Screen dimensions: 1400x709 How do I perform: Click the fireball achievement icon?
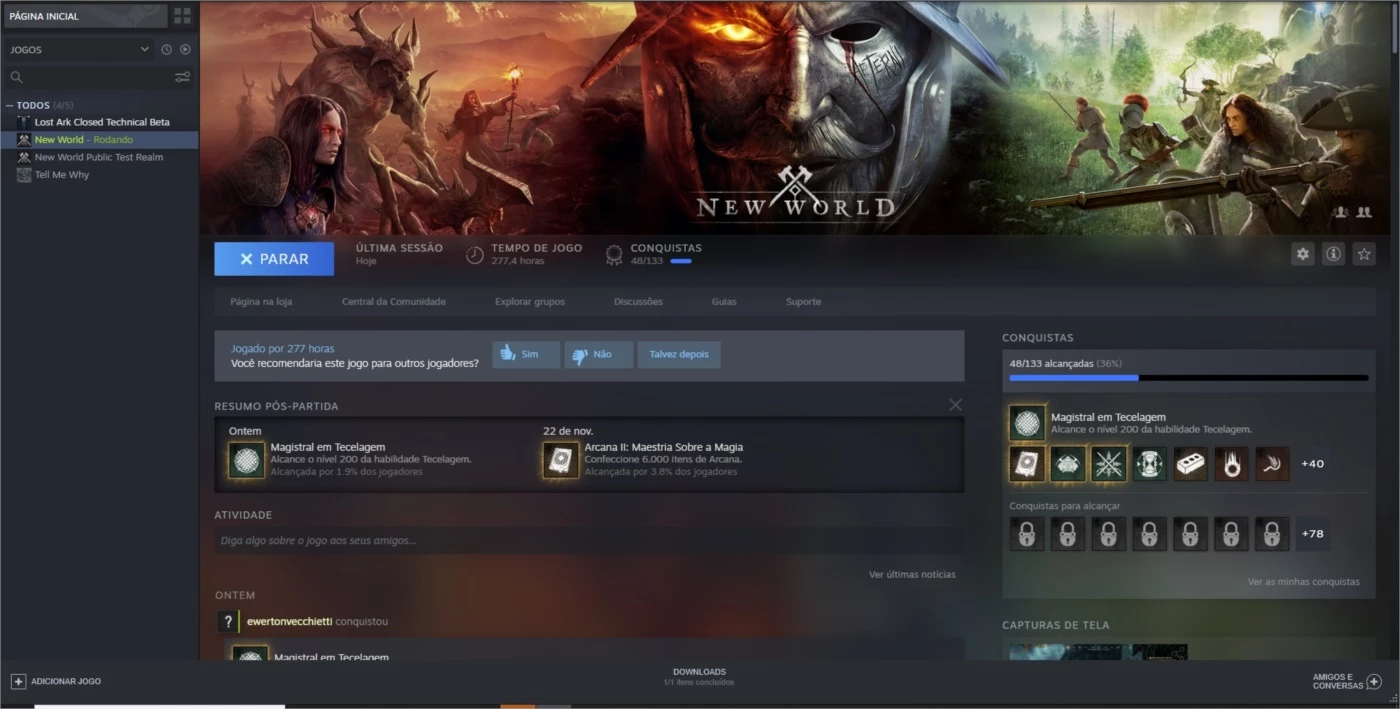1231,464
